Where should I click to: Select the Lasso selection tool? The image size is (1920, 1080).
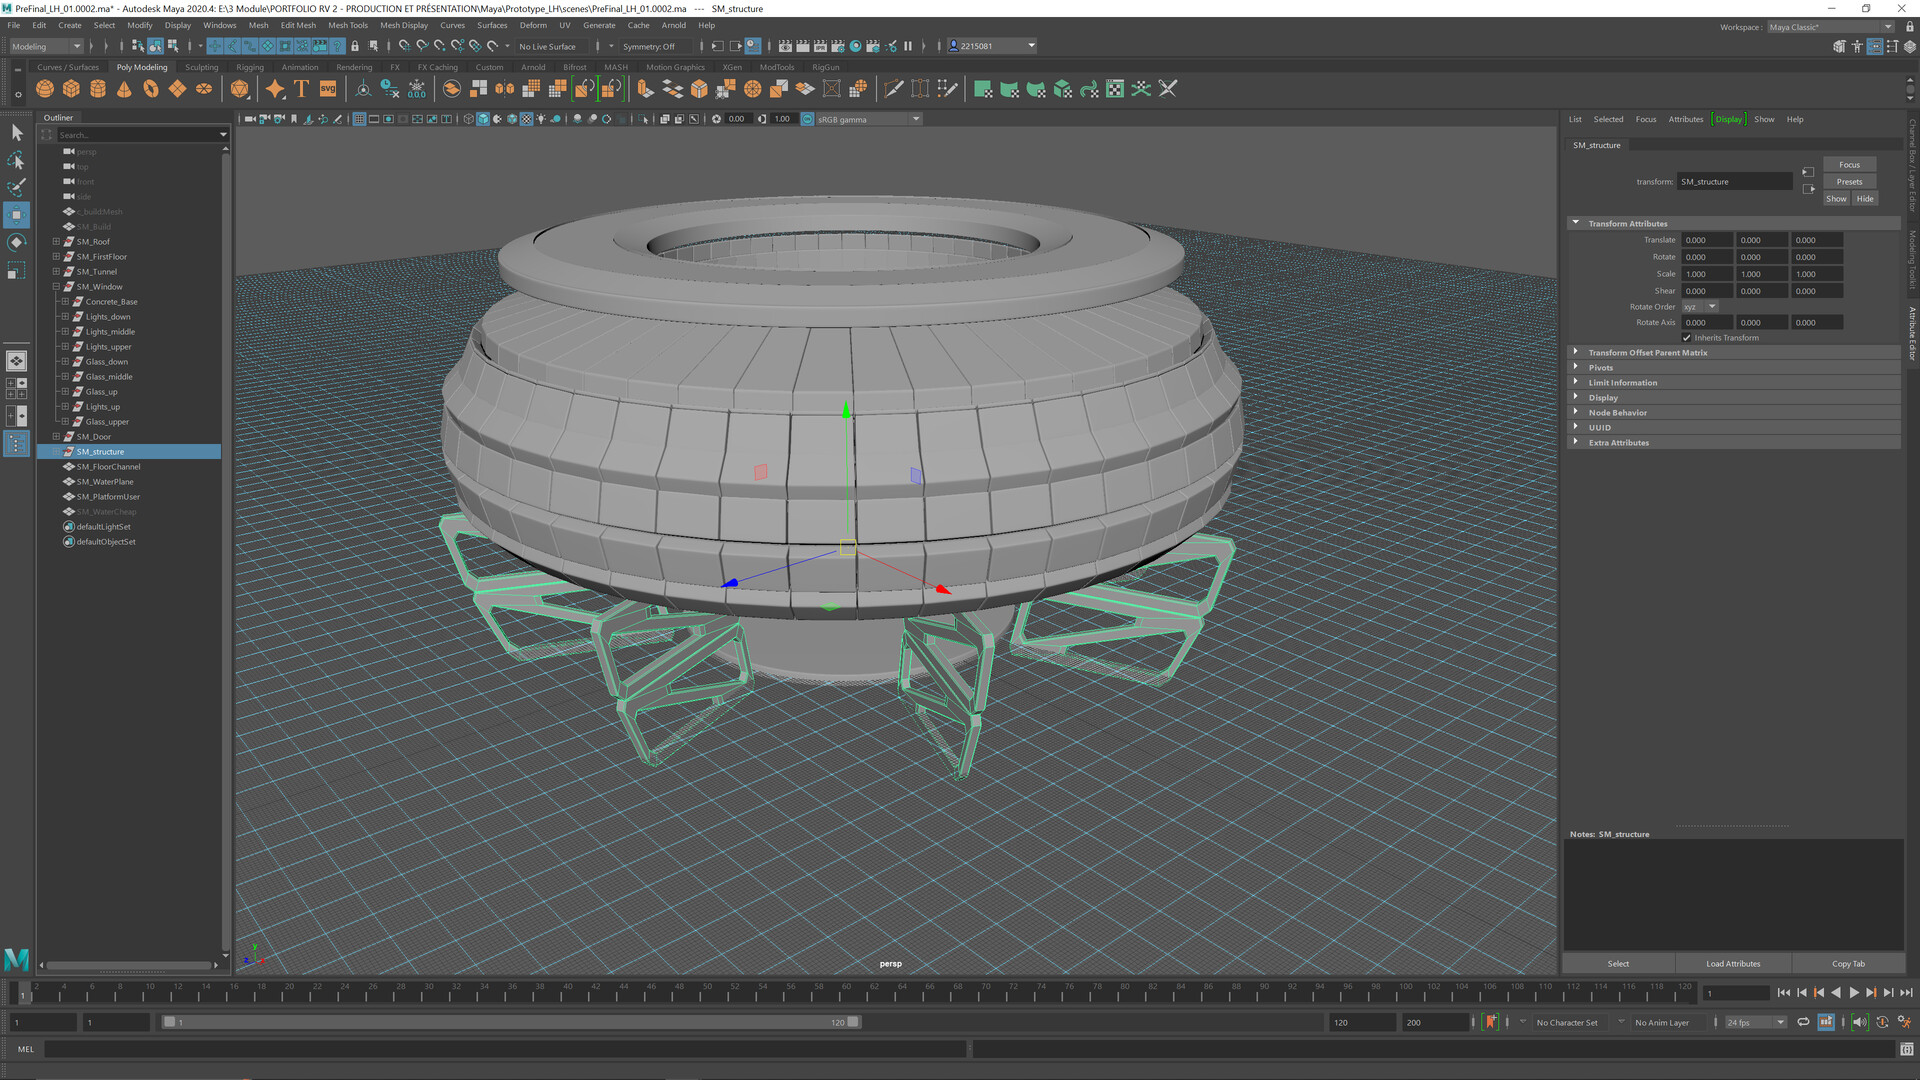click(17, 160)
